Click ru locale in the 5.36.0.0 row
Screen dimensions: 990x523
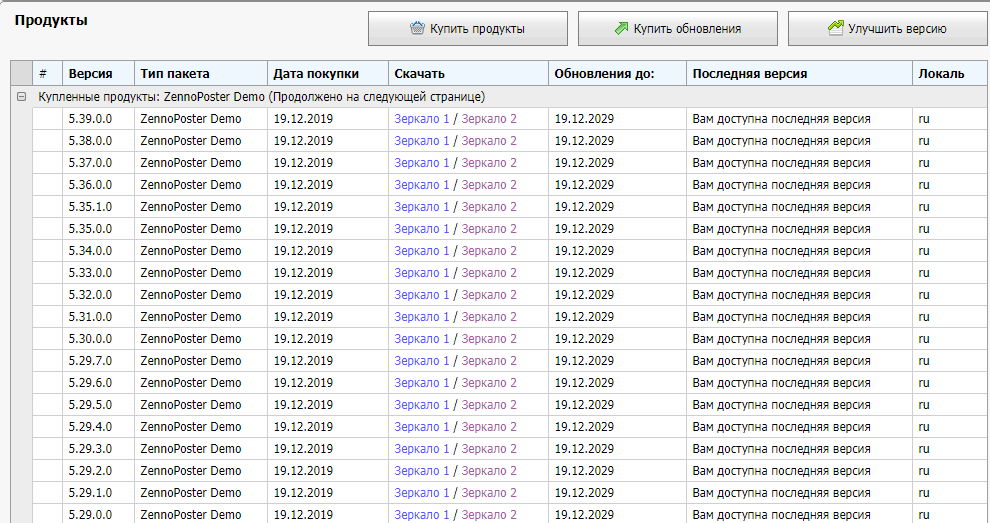[924, 185]
